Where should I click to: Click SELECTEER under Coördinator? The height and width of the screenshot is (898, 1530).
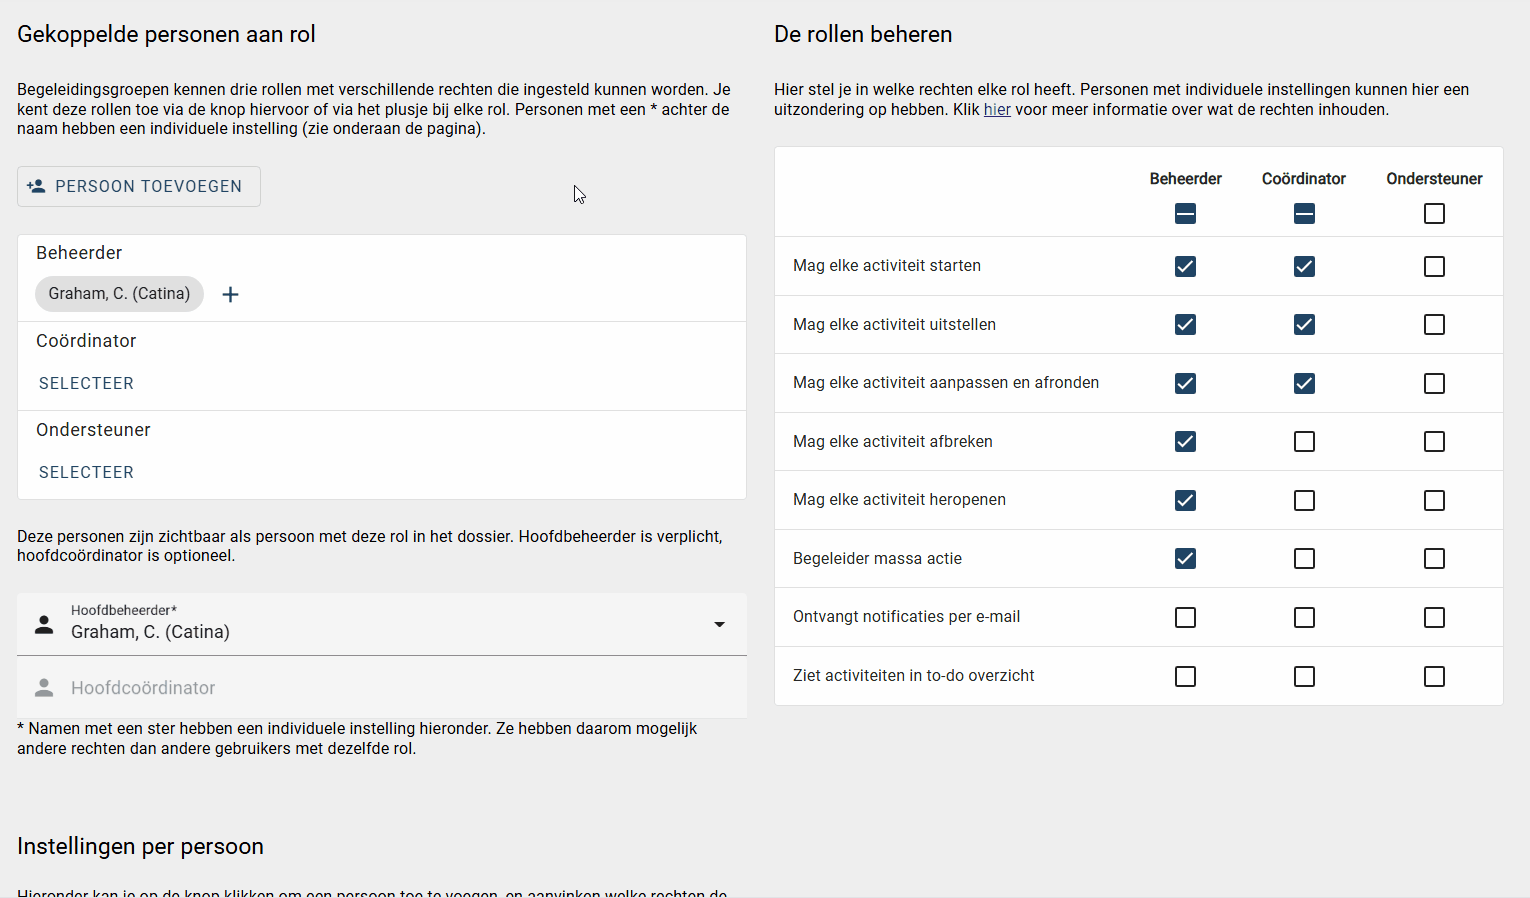pos(86,383)
